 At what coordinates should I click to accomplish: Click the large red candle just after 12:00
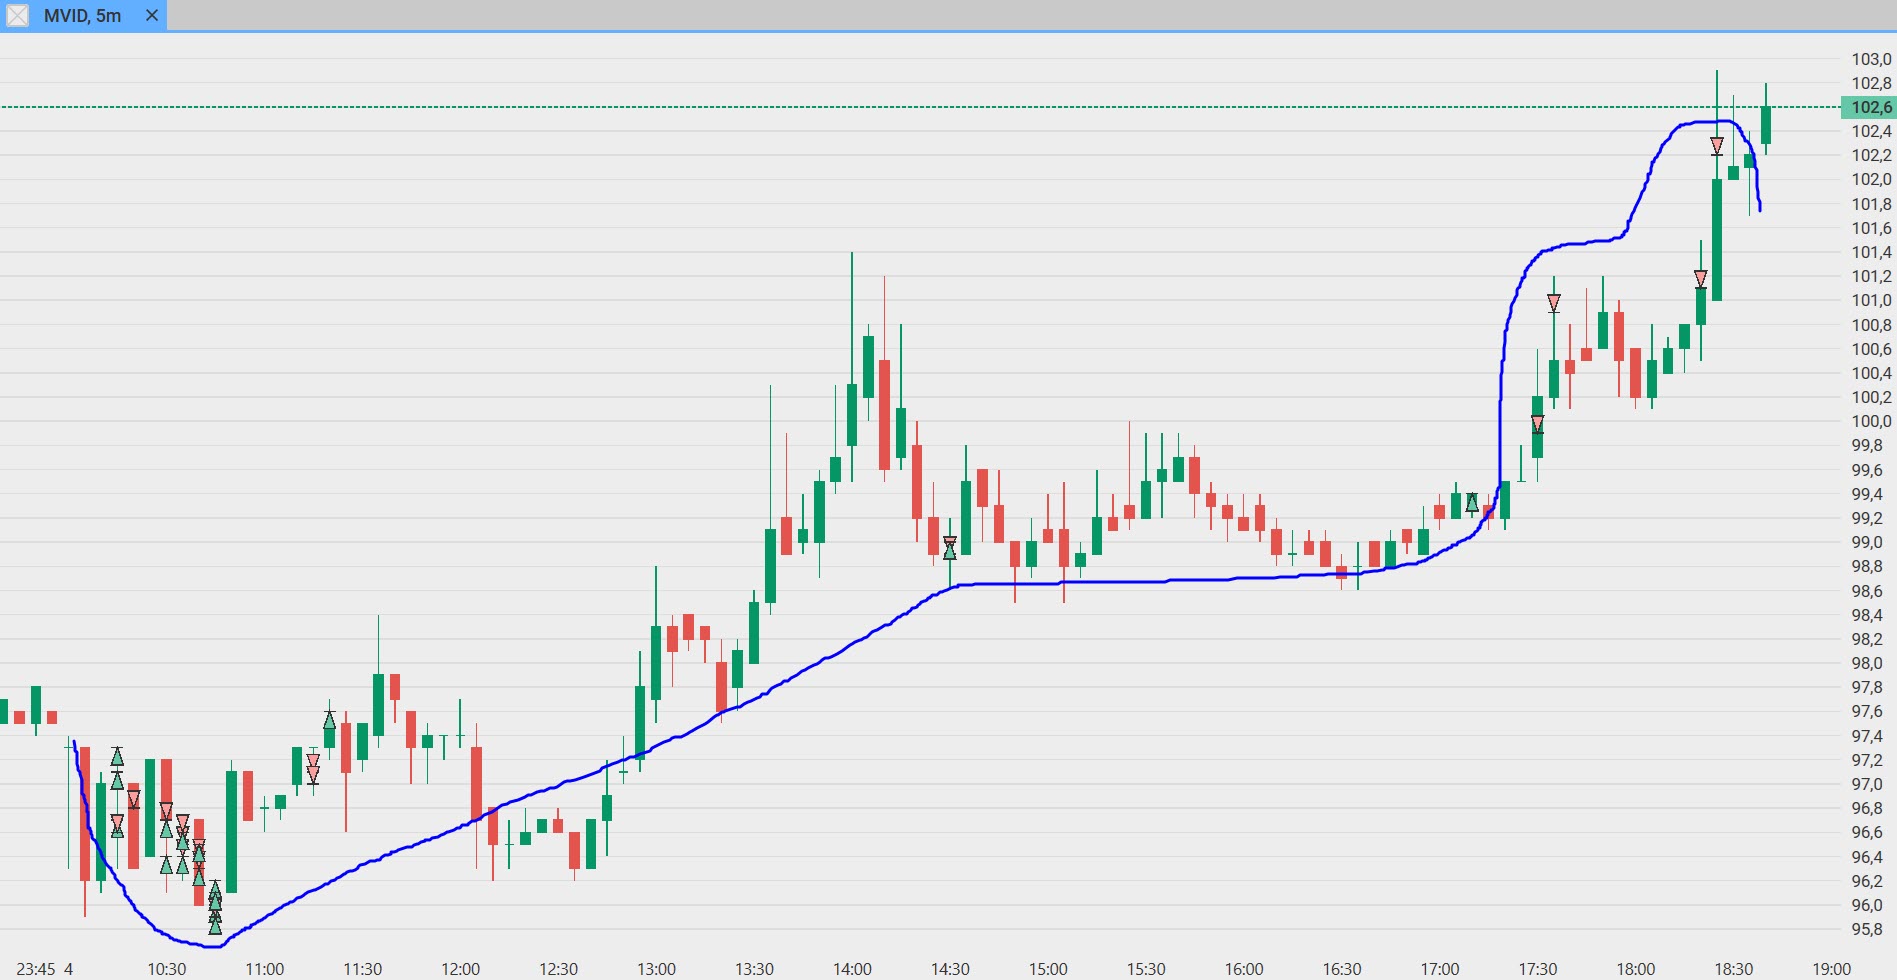tap(477, 785)
